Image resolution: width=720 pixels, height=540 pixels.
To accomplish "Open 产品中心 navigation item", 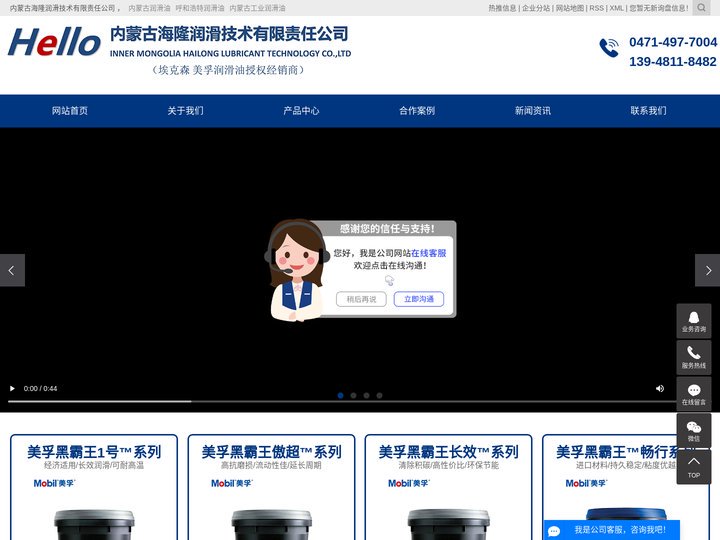I will (301, 111).
